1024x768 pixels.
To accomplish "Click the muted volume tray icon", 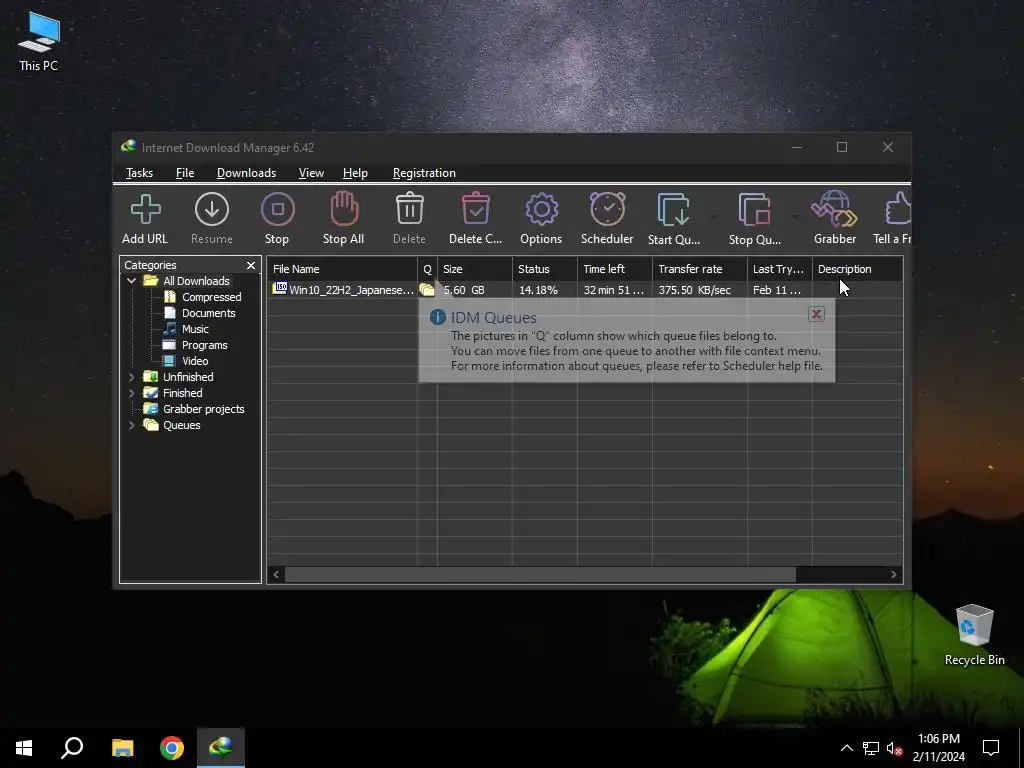I will (x=894, y=748).
